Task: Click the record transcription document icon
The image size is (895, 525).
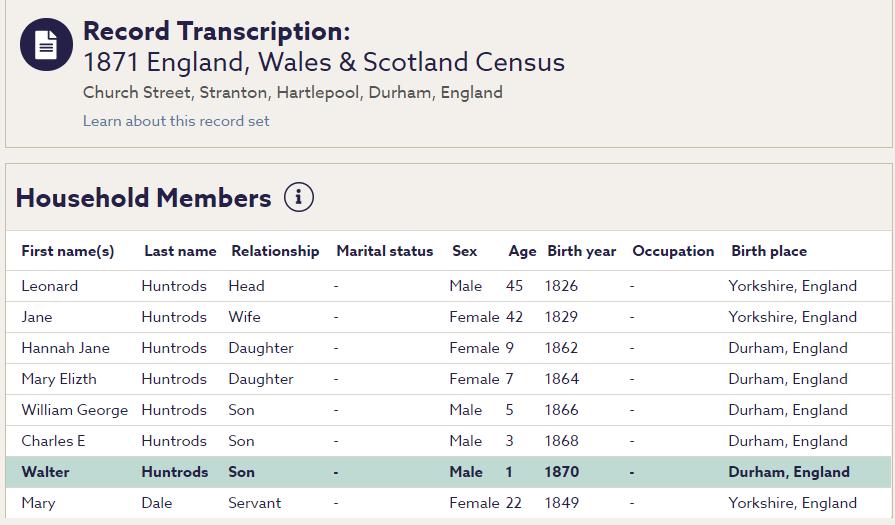Action: [x=46, y=45]
